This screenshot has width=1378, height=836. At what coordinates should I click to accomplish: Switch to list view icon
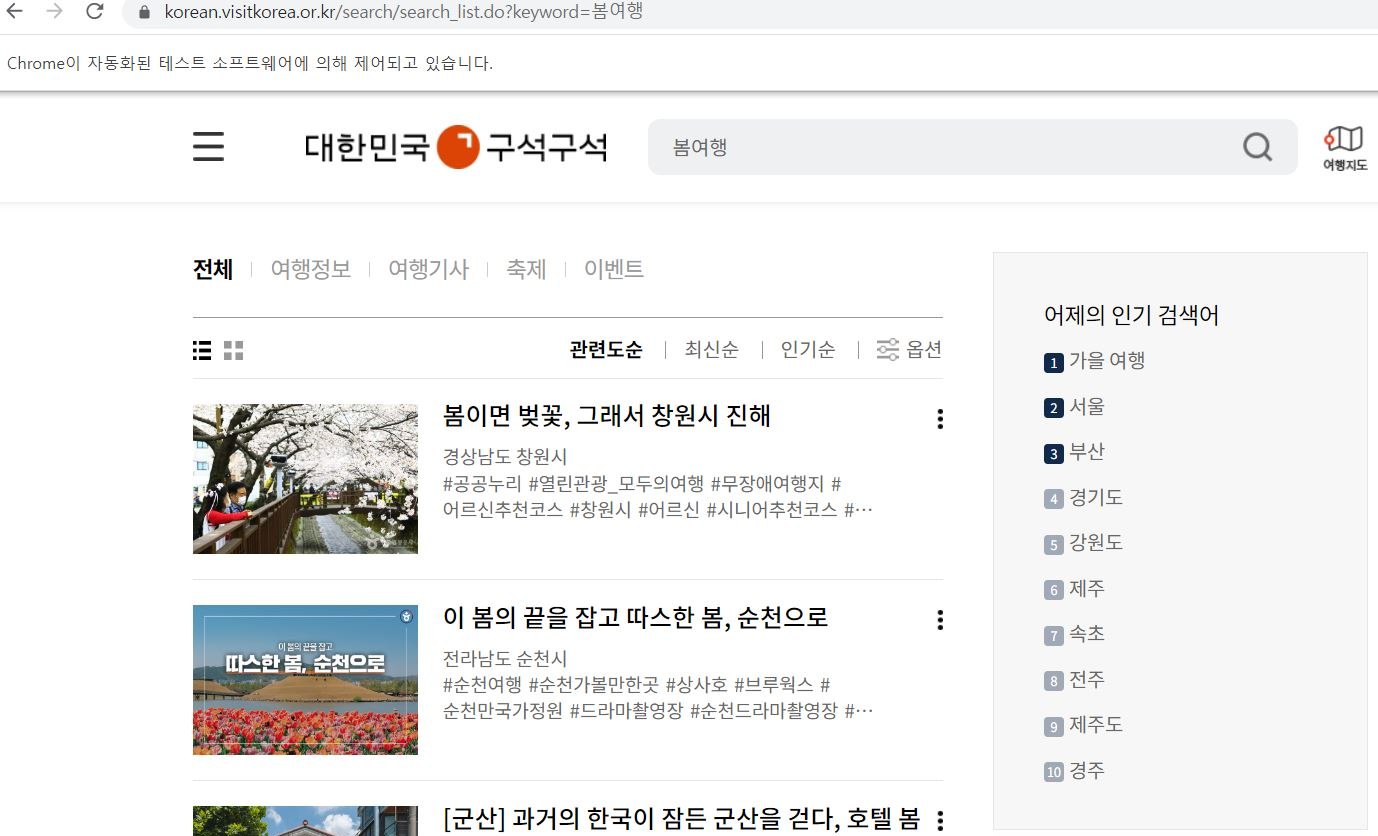point(202,350)
